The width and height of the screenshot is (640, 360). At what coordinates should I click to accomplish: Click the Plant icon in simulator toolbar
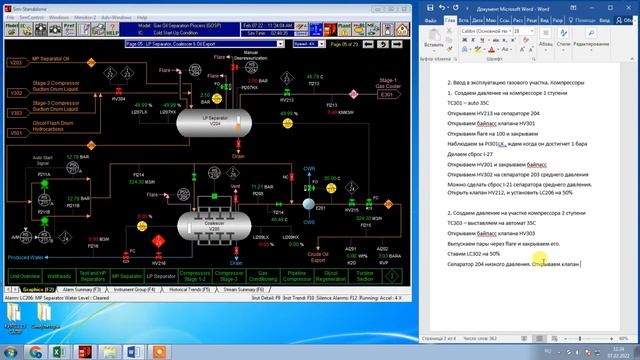click(344, 29)
